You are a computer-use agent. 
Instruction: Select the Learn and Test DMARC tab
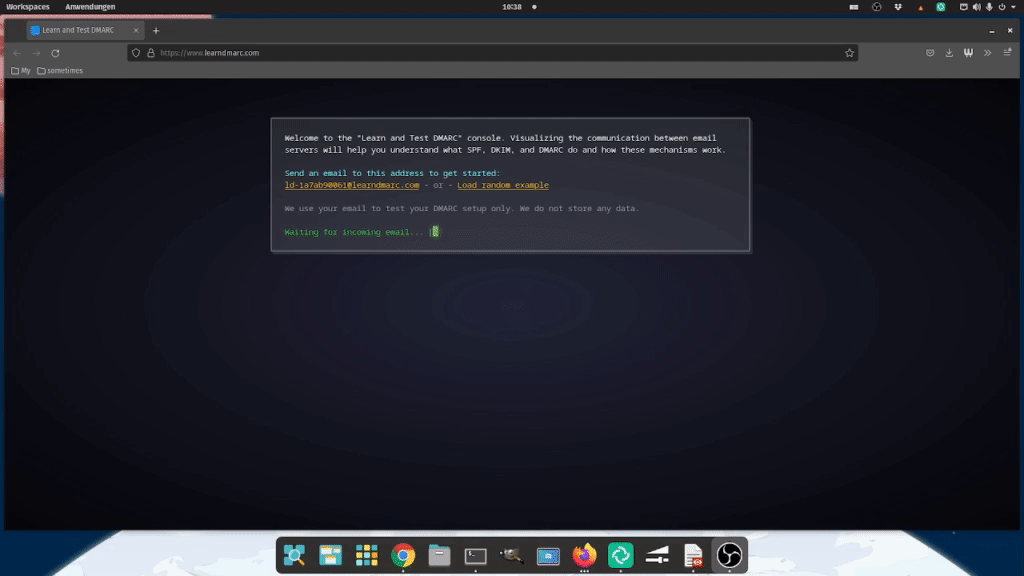[85, 30]
